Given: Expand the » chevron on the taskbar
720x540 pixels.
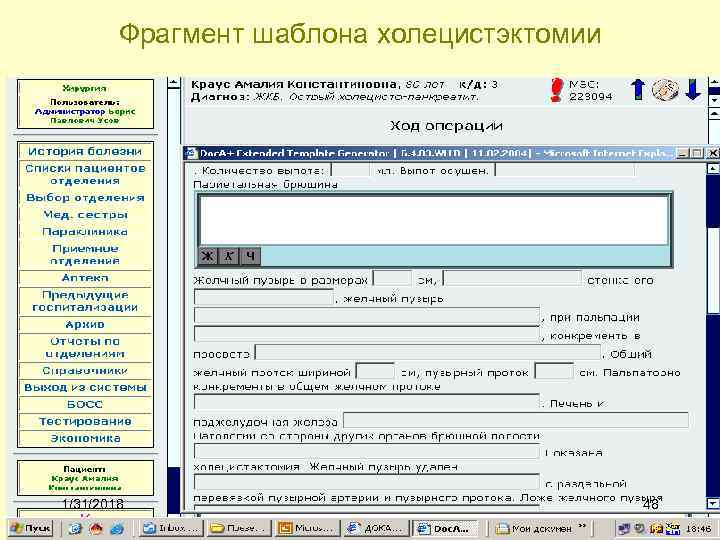Looking at the screenshot, I should point(582,525).
